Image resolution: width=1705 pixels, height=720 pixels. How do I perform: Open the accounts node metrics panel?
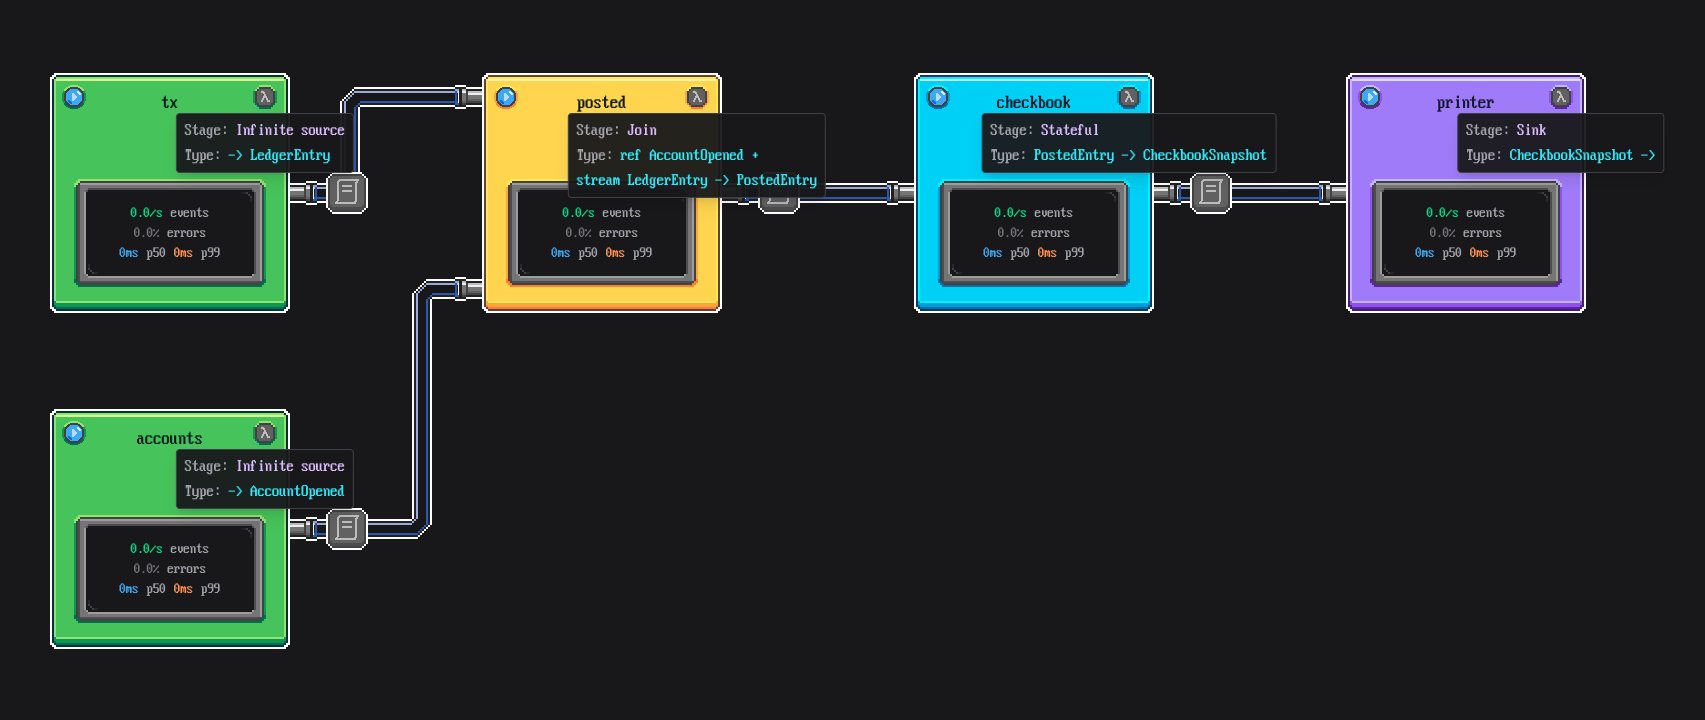170,569
